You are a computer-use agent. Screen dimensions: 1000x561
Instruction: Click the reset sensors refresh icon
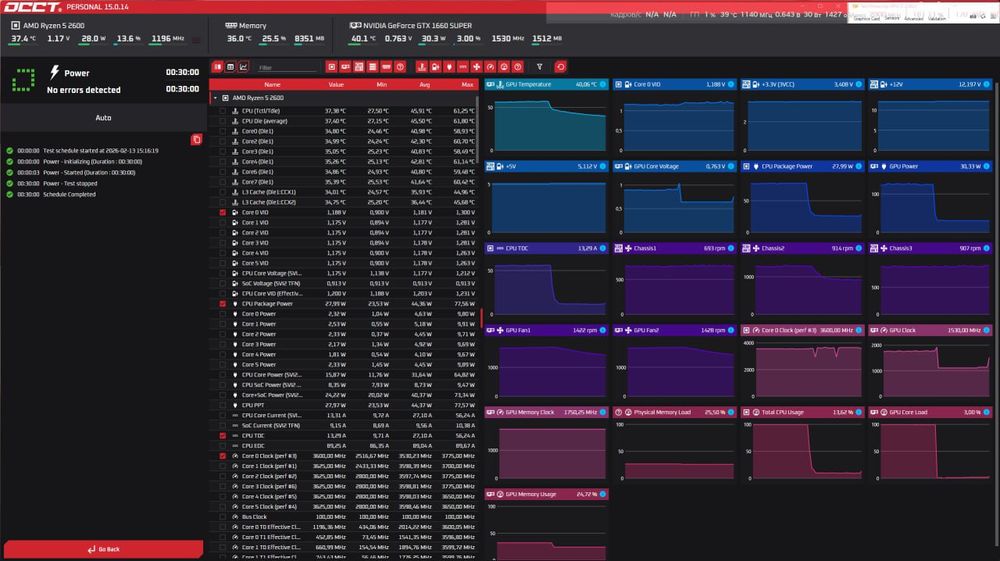click(x=561, y=67)
